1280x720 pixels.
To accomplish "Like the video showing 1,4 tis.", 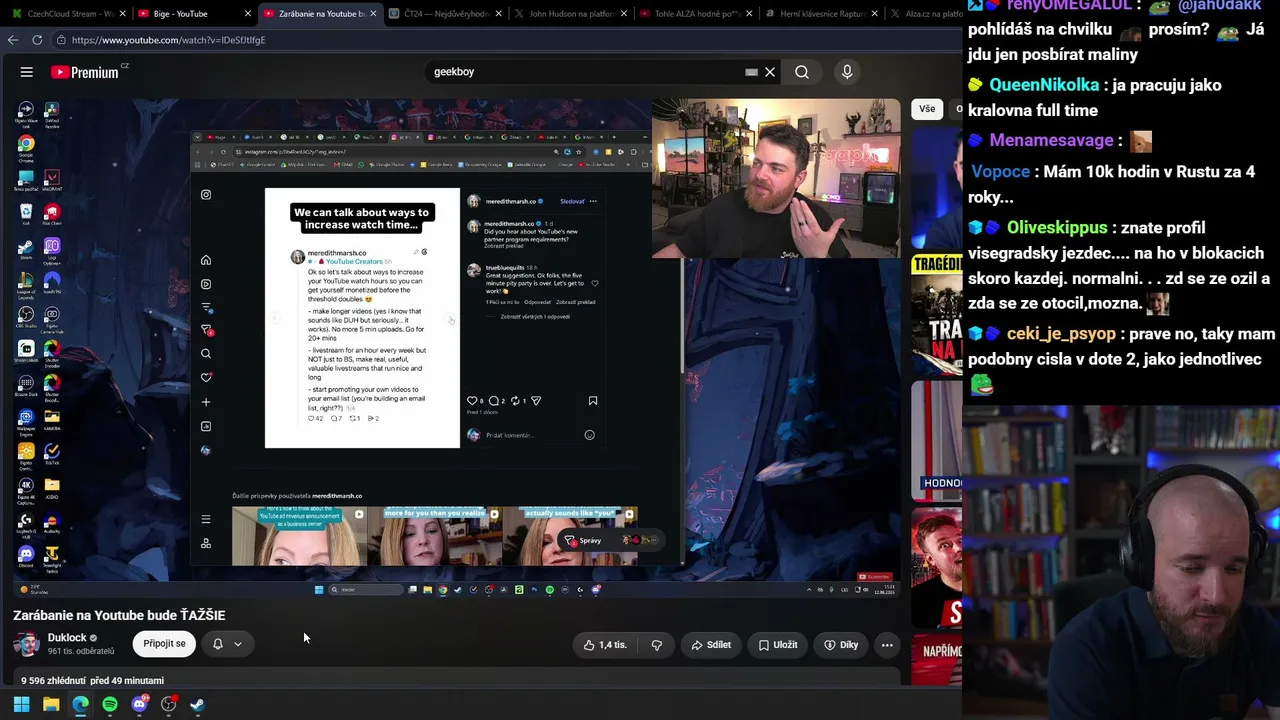I will click(605, 645).
